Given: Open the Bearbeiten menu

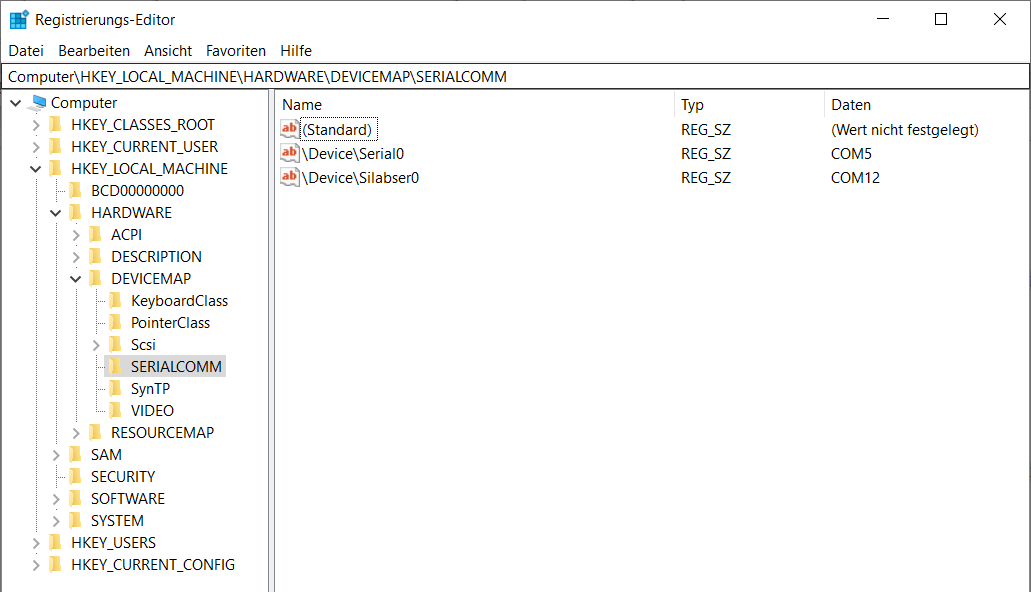Looking at the screenshot, I should pos(94,51).
